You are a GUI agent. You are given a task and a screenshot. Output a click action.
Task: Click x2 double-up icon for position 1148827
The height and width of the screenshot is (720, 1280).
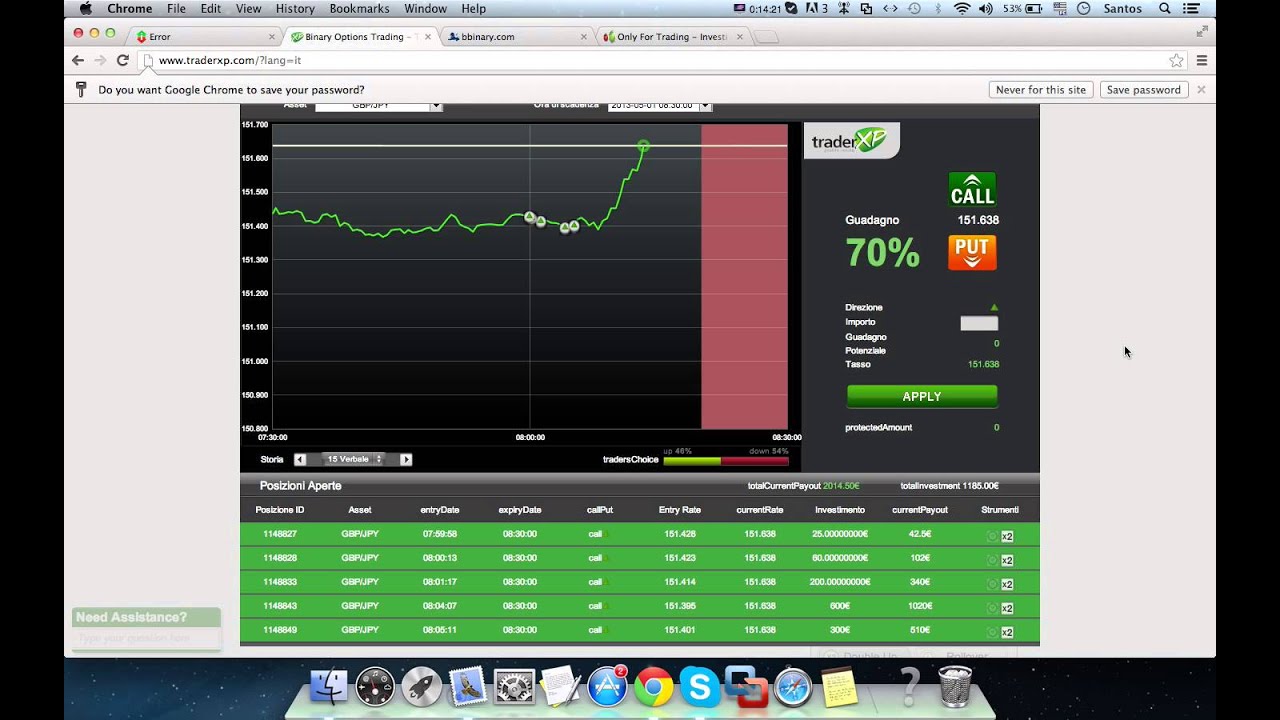pos(1007,536)
